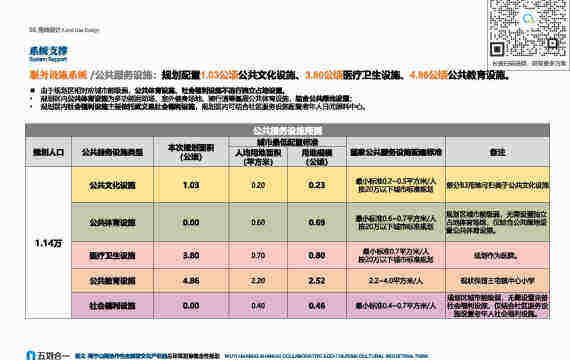570x360 pixels.
Task: Click the remark cell in 医疗卫生设施 row
Action: tap(497, 255)
